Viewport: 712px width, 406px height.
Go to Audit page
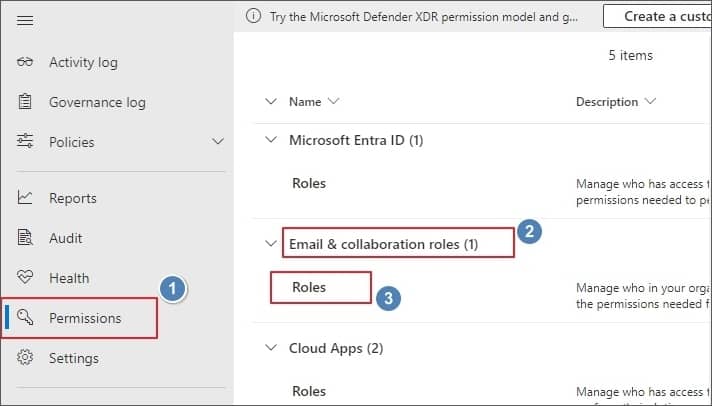coord(66,238)
